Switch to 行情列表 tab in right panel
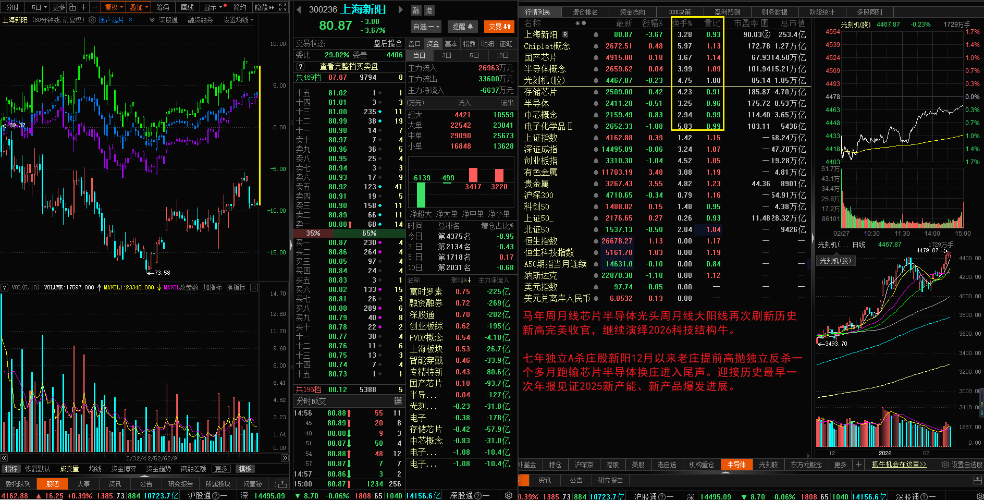Screen dimensions: 984x500 [x=538, y=12]
